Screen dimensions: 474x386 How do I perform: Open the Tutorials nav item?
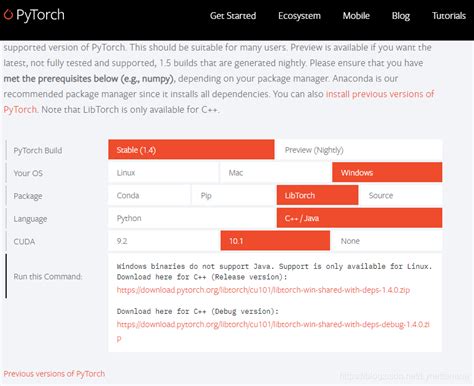pos(448,16)
